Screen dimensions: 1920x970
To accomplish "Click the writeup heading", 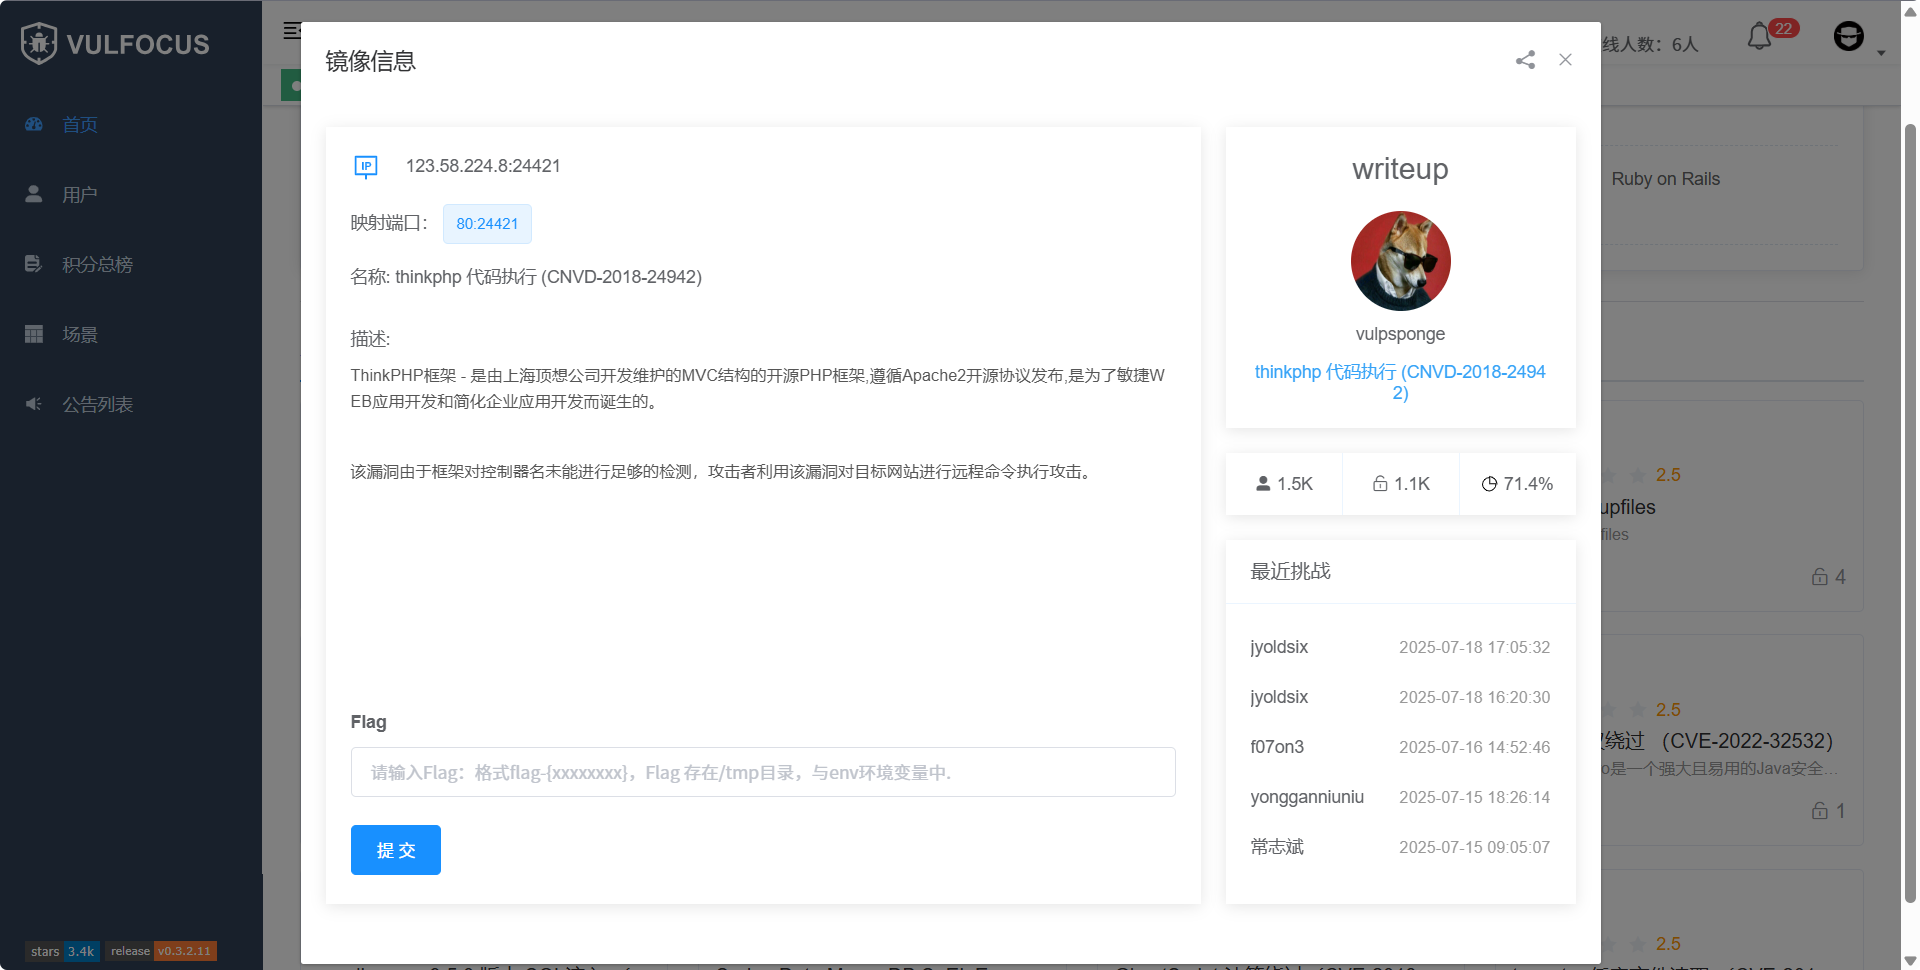I will pos(1400,169).
